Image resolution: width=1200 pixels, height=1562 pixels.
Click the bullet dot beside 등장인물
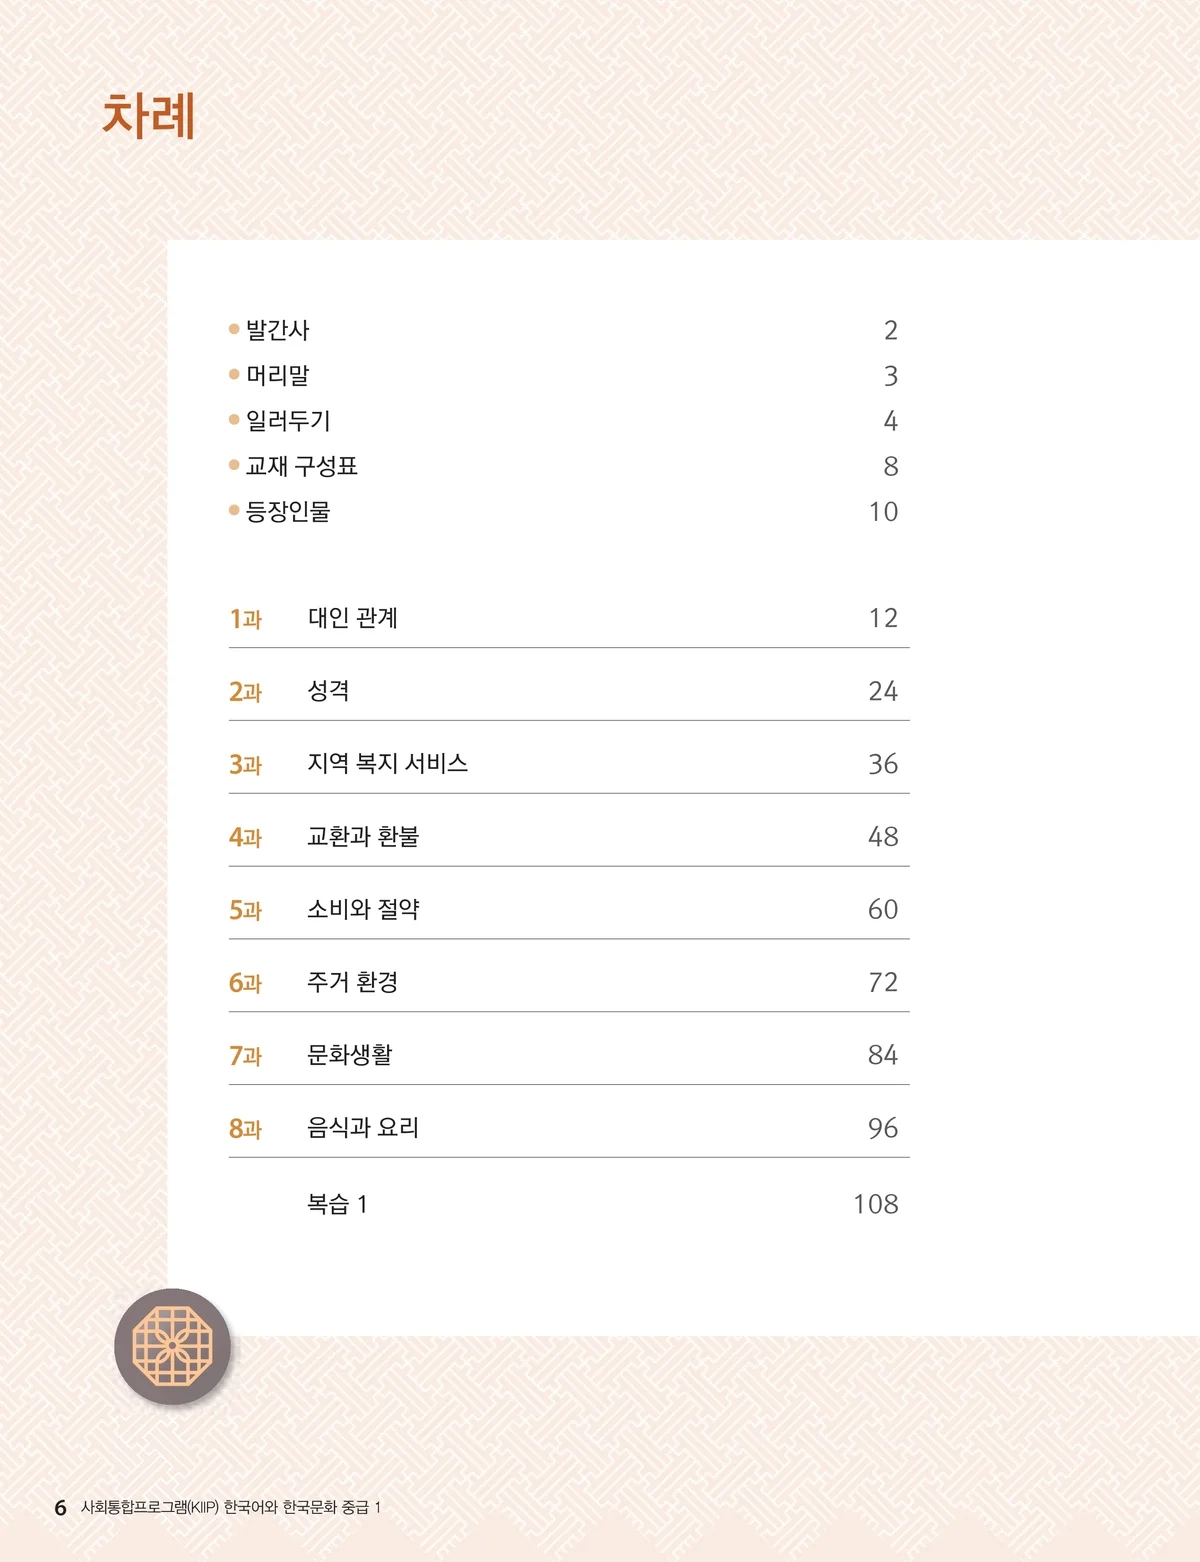coord(234,511)
